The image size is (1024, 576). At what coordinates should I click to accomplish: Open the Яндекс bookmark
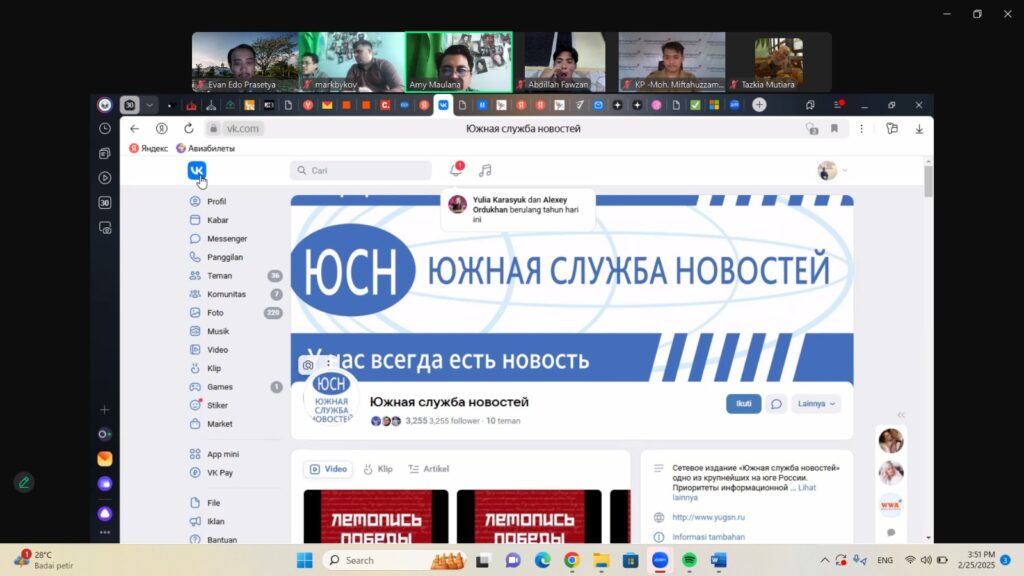[x=149, y=148]
